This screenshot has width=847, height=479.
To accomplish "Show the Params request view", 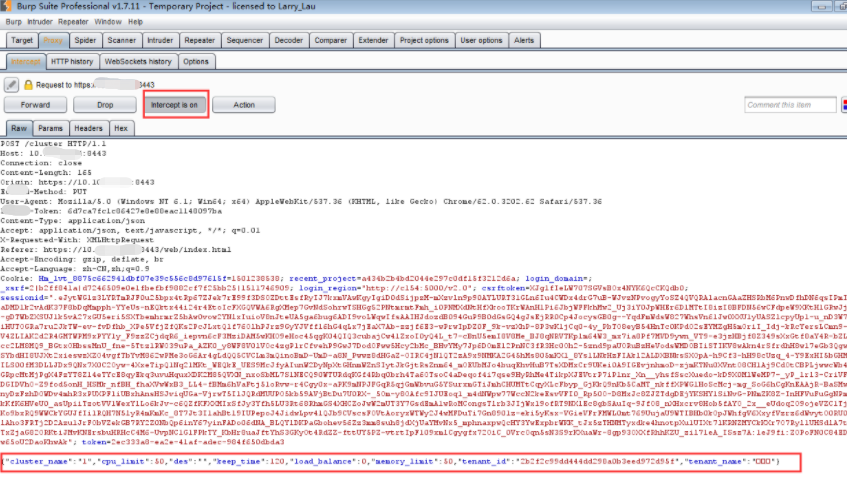I will pyautogui.click(x=50, y=129).
